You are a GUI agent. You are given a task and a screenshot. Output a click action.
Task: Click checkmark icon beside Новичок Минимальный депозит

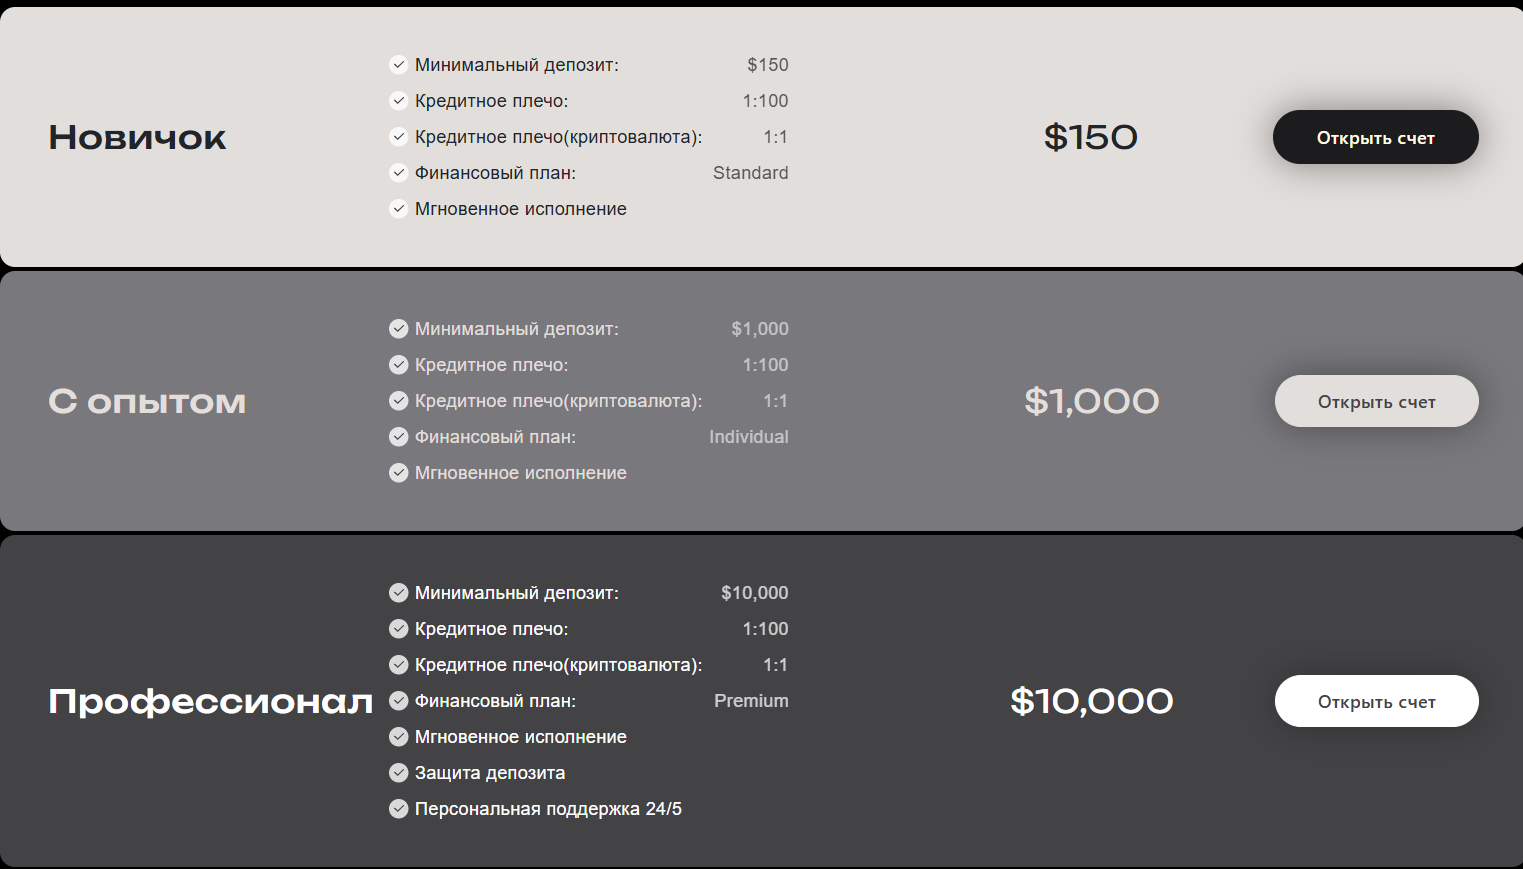[398, 65]
